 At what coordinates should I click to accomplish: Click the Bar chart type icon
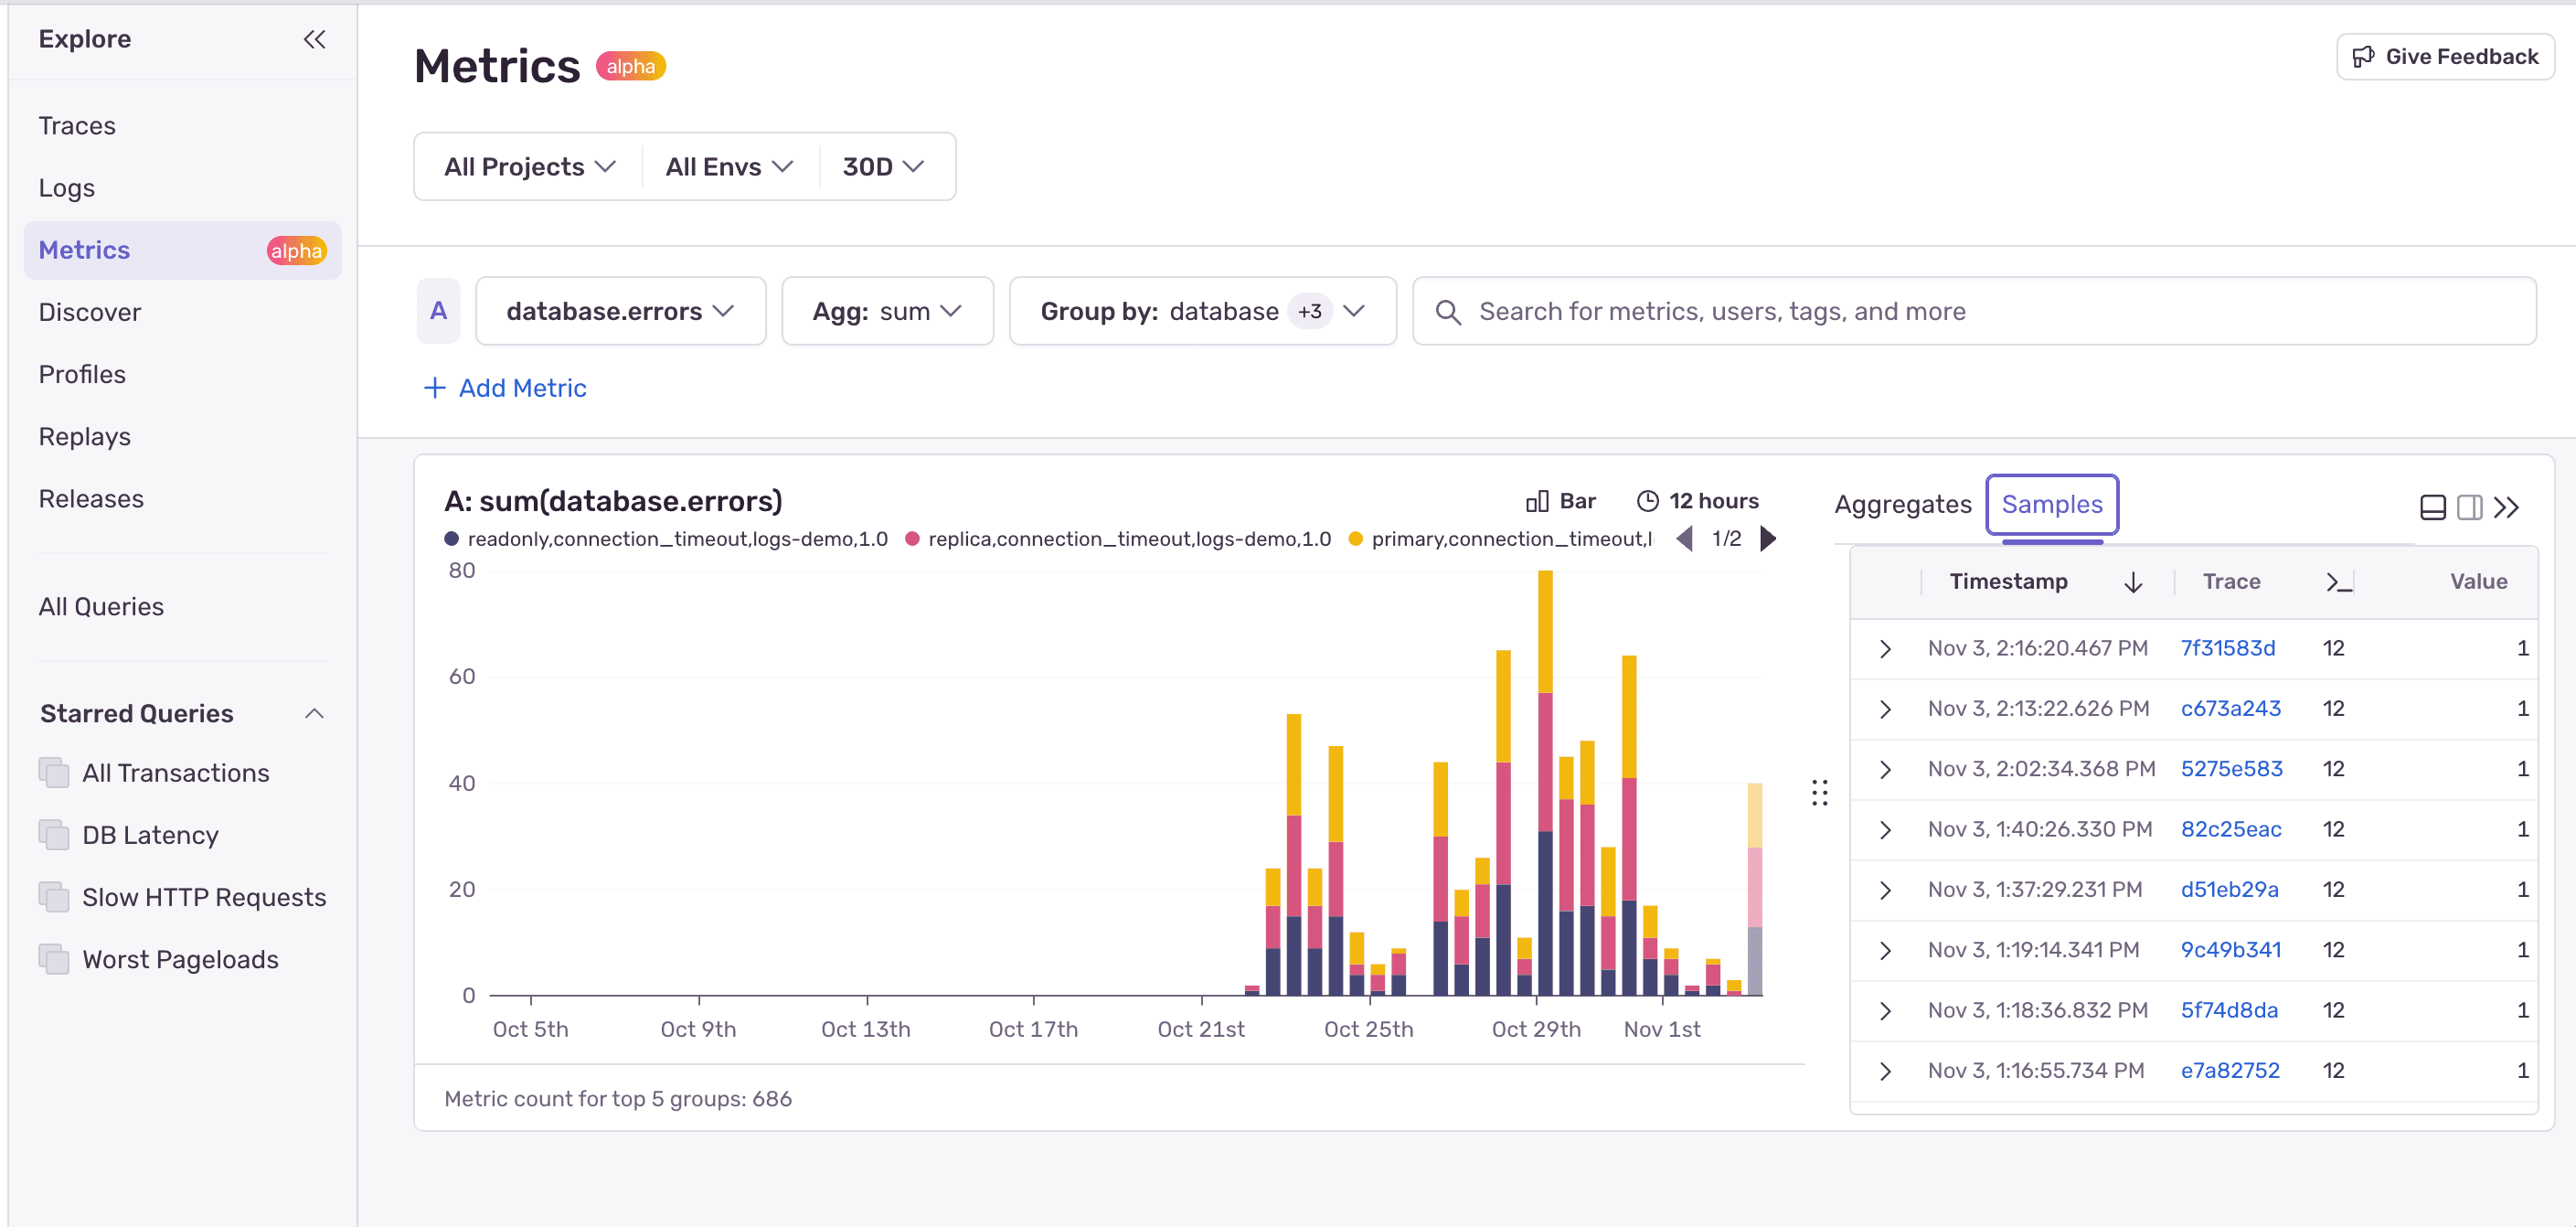(1558, 500)
